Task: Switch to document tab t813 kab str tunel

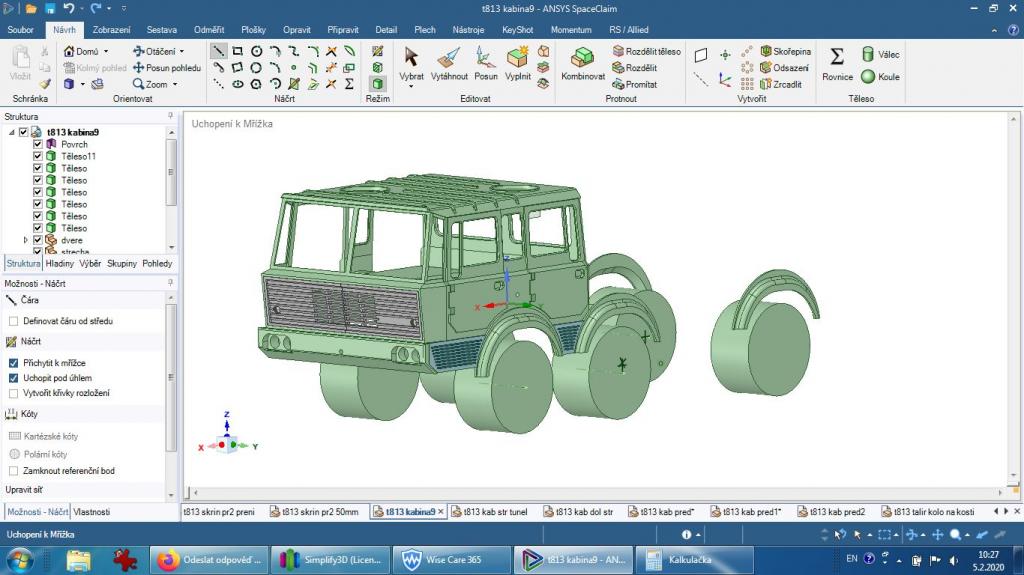Action: (489, 512)
